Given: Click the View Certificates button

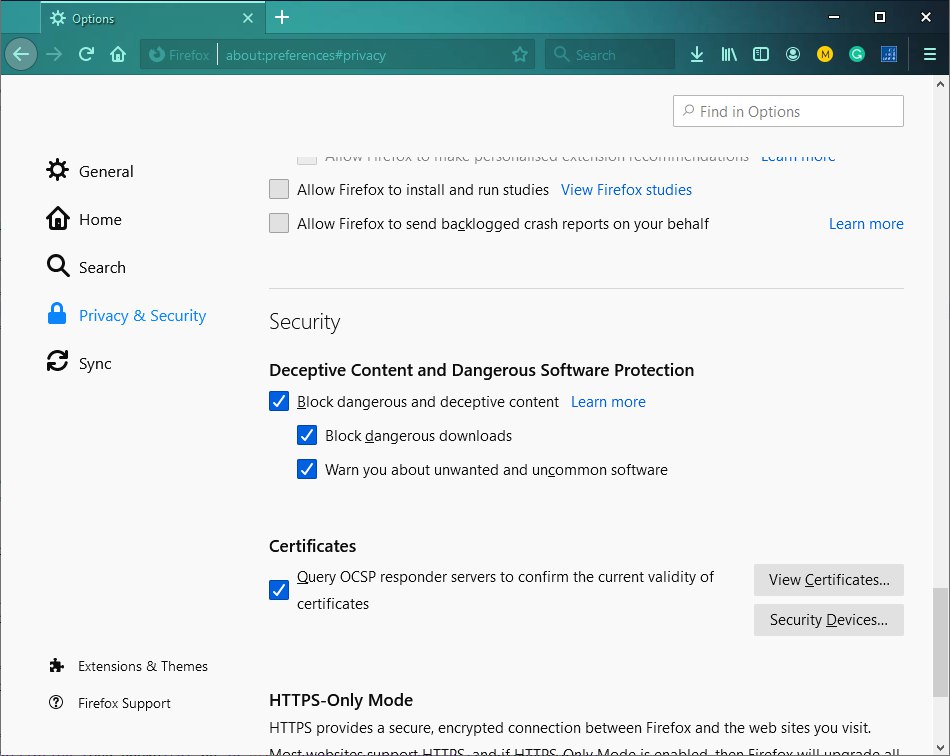Looking at the screenshot, I should point(828,580).
